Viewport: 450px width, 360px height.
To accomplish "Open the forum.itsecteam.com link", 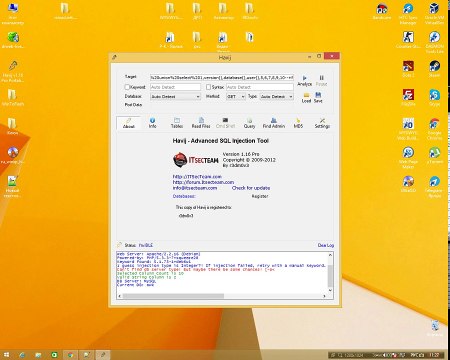I will [203, 182].
